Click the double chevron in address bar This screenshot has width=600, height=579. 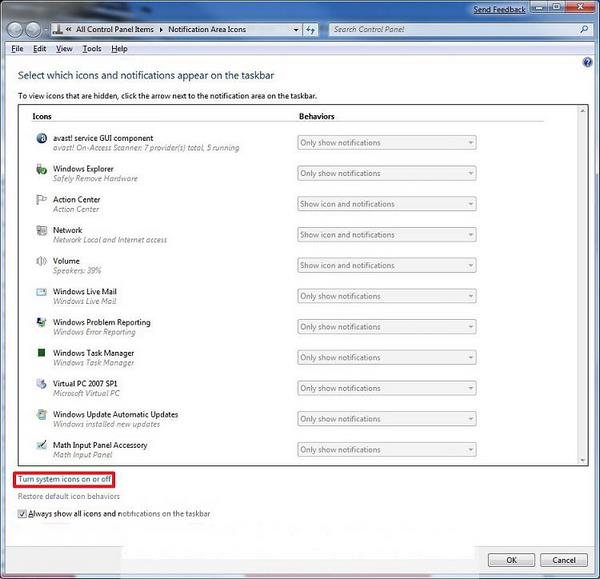click(68, 29)
